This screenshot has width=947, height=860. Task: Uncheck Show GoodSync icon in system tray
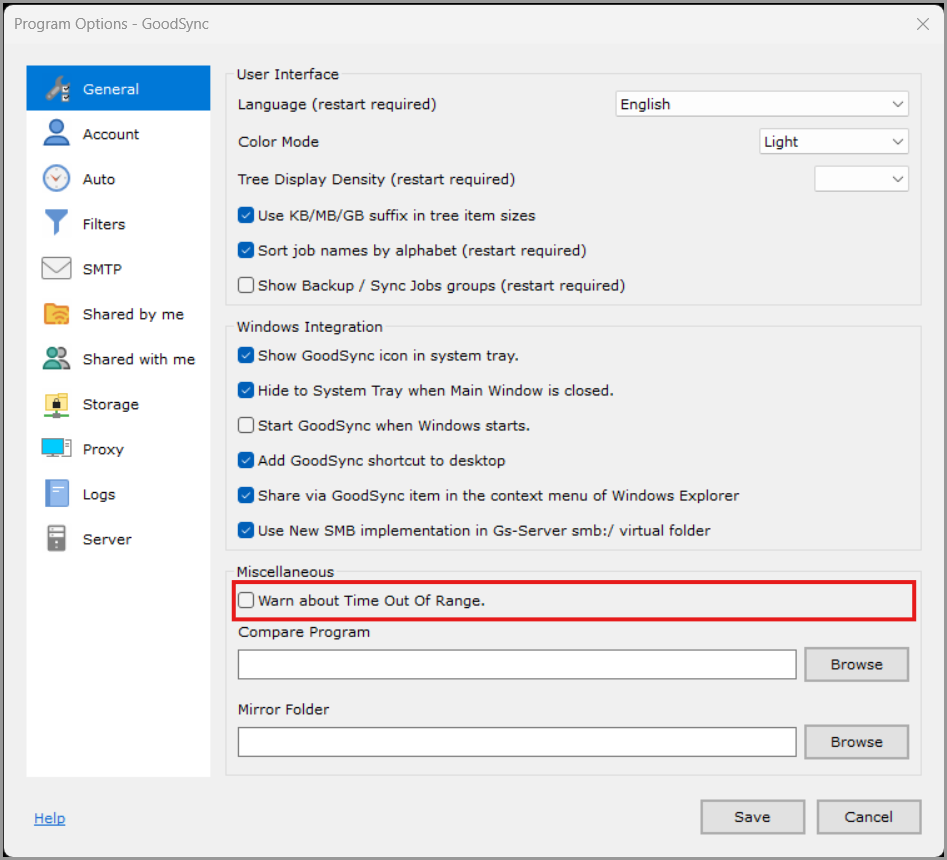246,355
